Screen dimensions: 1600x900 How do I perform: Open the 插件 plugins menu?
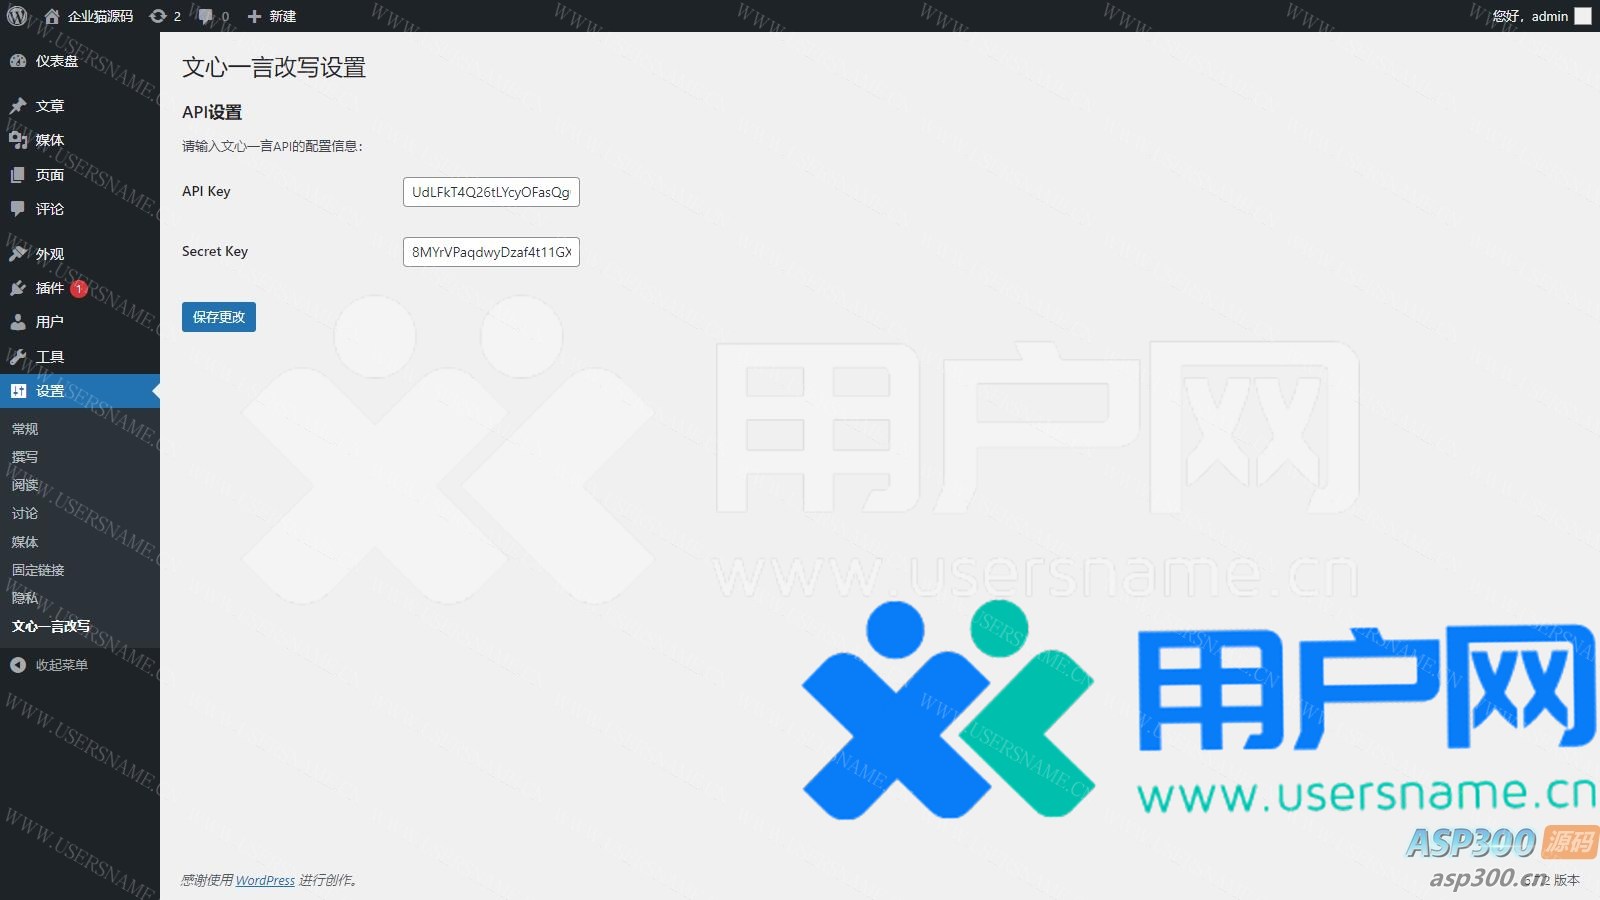click(50, 288)
